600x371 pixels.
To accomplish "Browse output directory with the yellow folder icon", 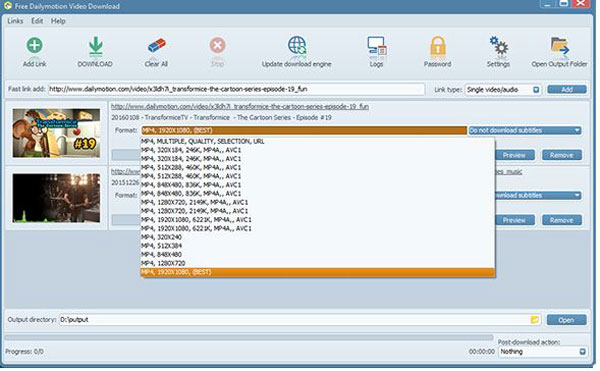I will coord(535,320).
